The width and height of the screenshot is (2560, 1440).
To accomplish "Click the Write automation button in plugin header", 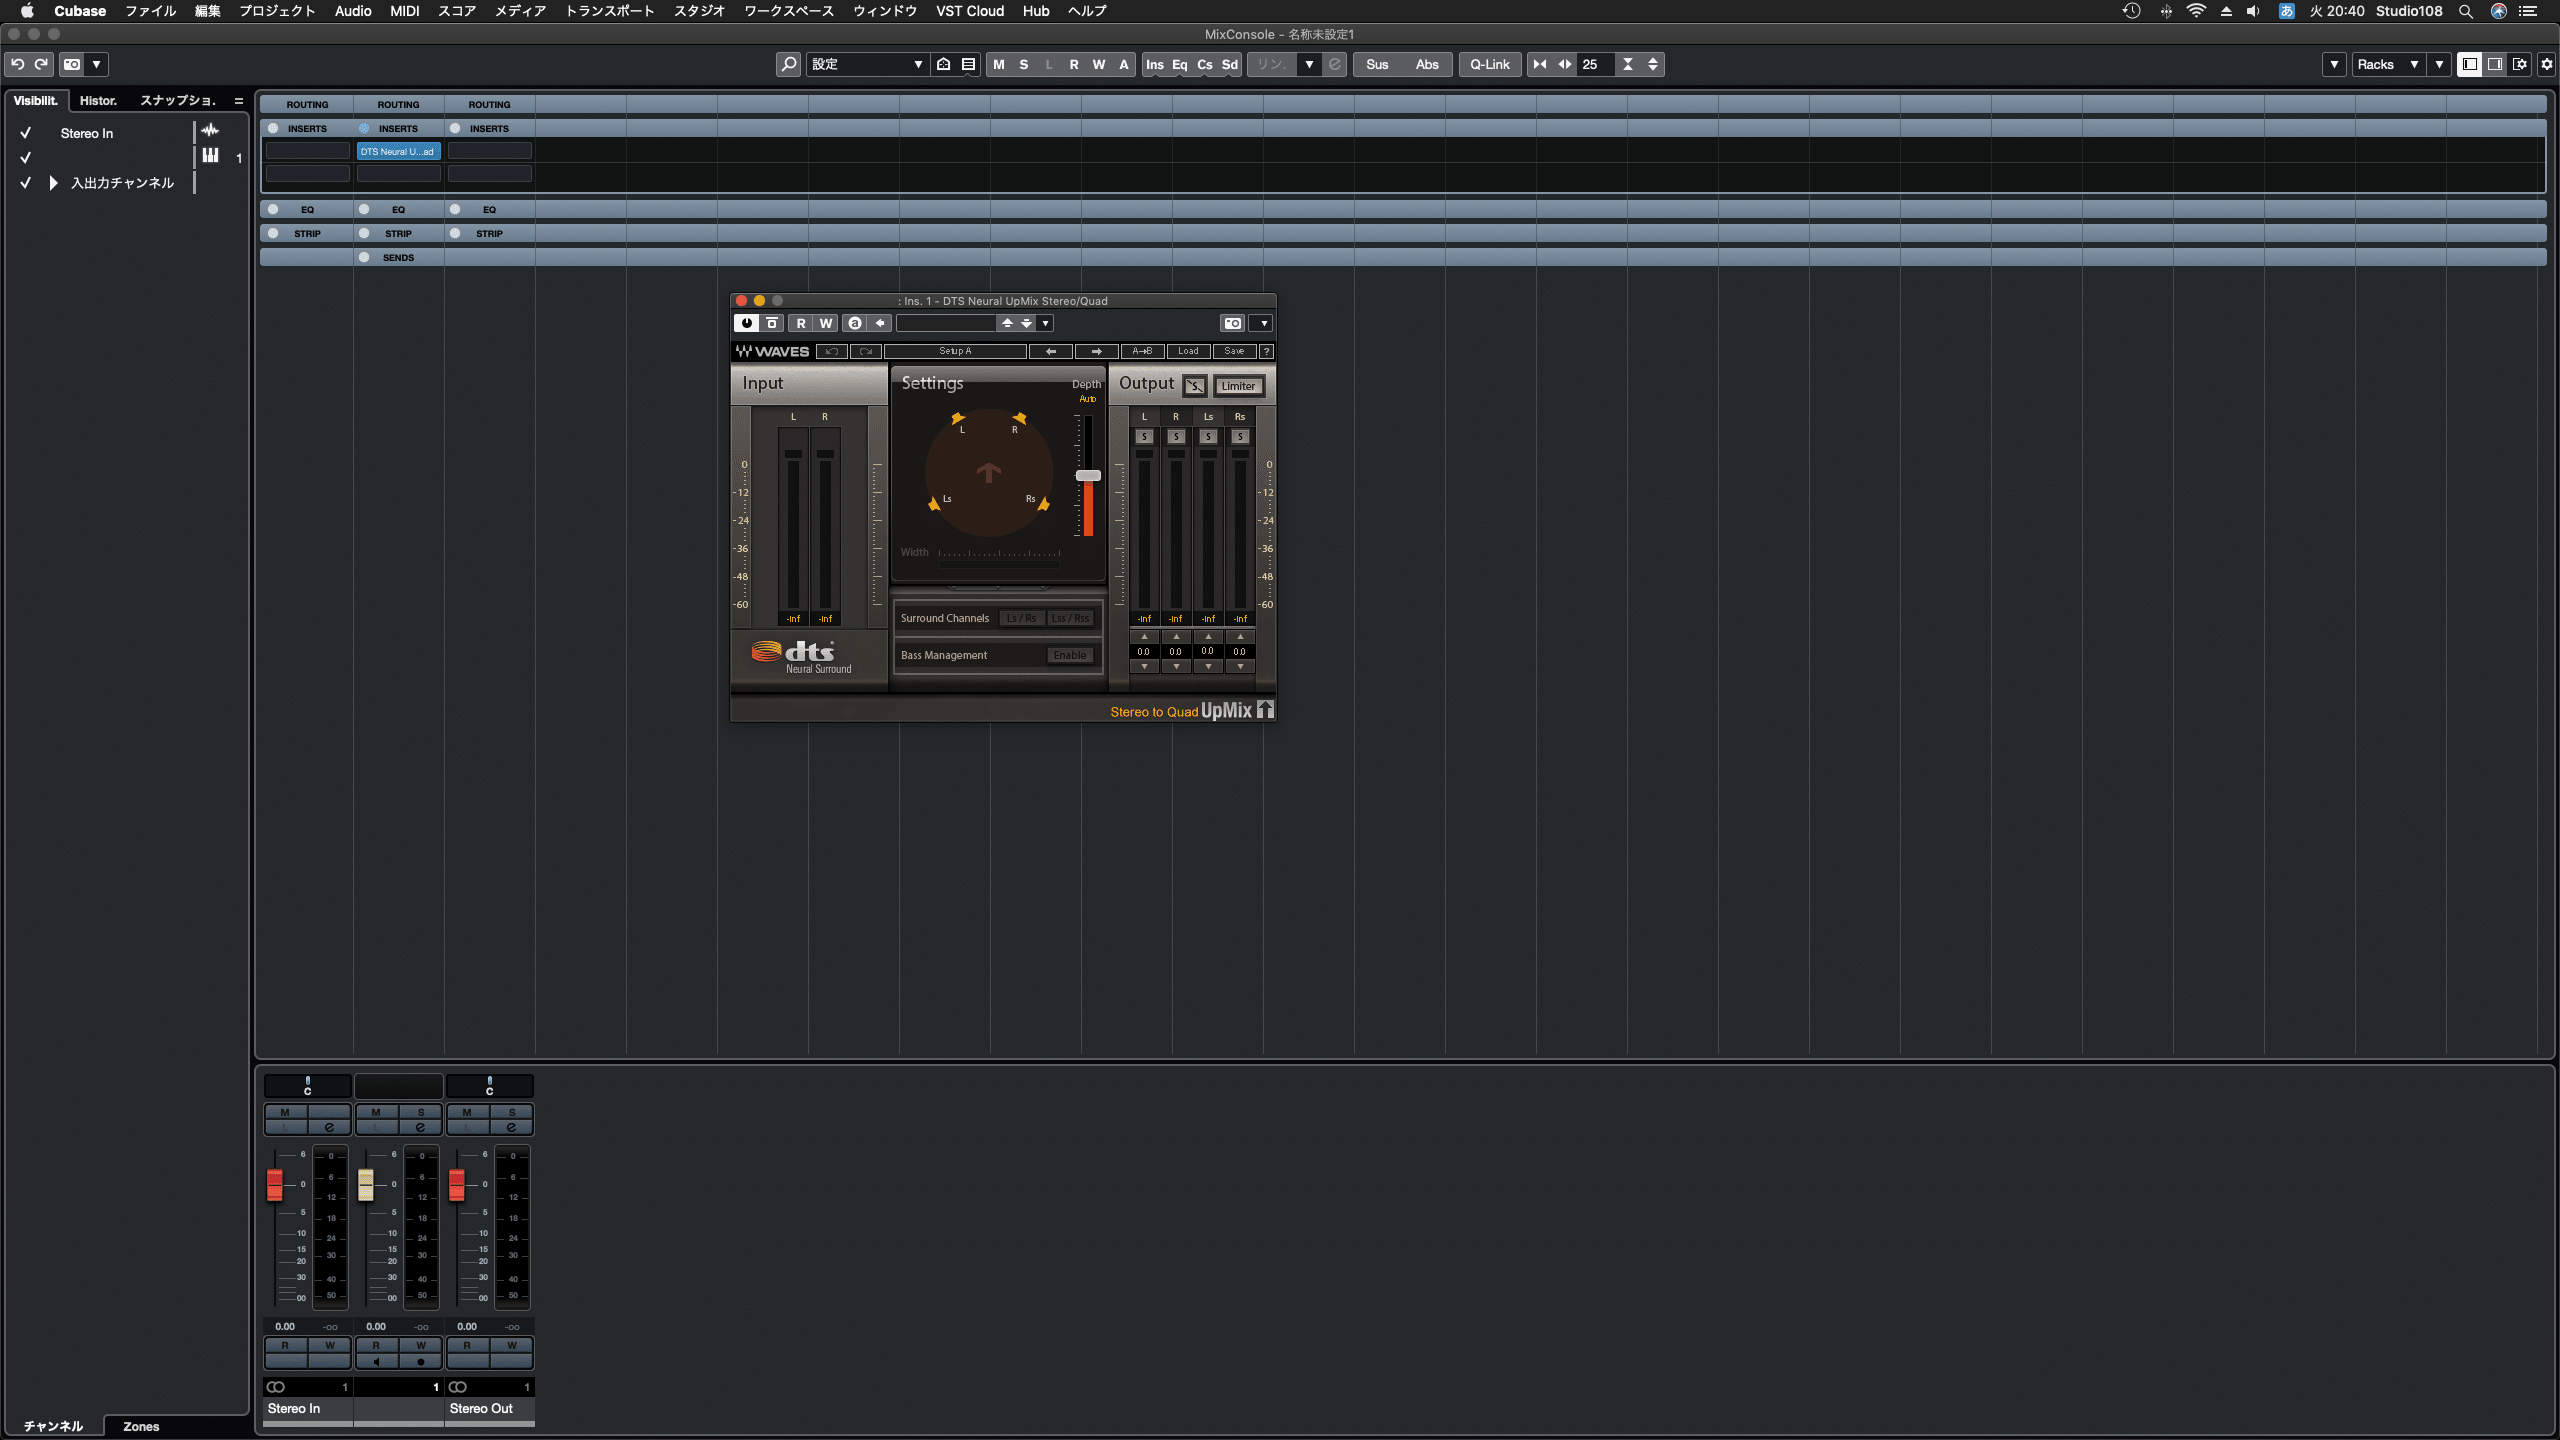I will [x=824, y=322].
